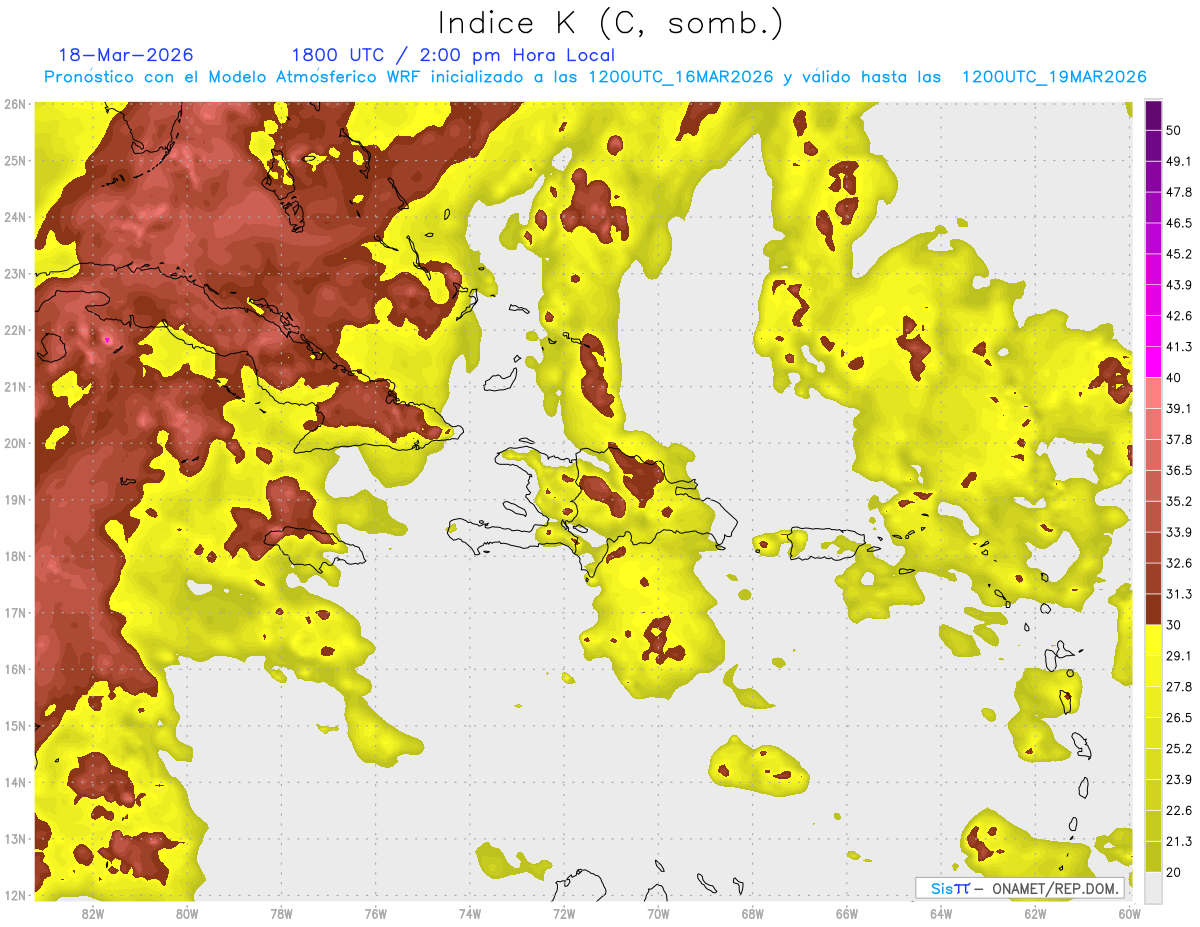
Task: Click the longitude axis label '70W'
Action: pyautogui.click(x=658, y=914)
